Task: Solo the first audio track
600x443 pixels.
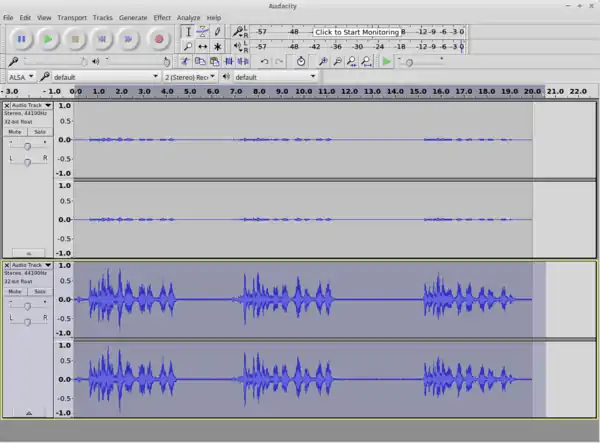Action: 40,131
